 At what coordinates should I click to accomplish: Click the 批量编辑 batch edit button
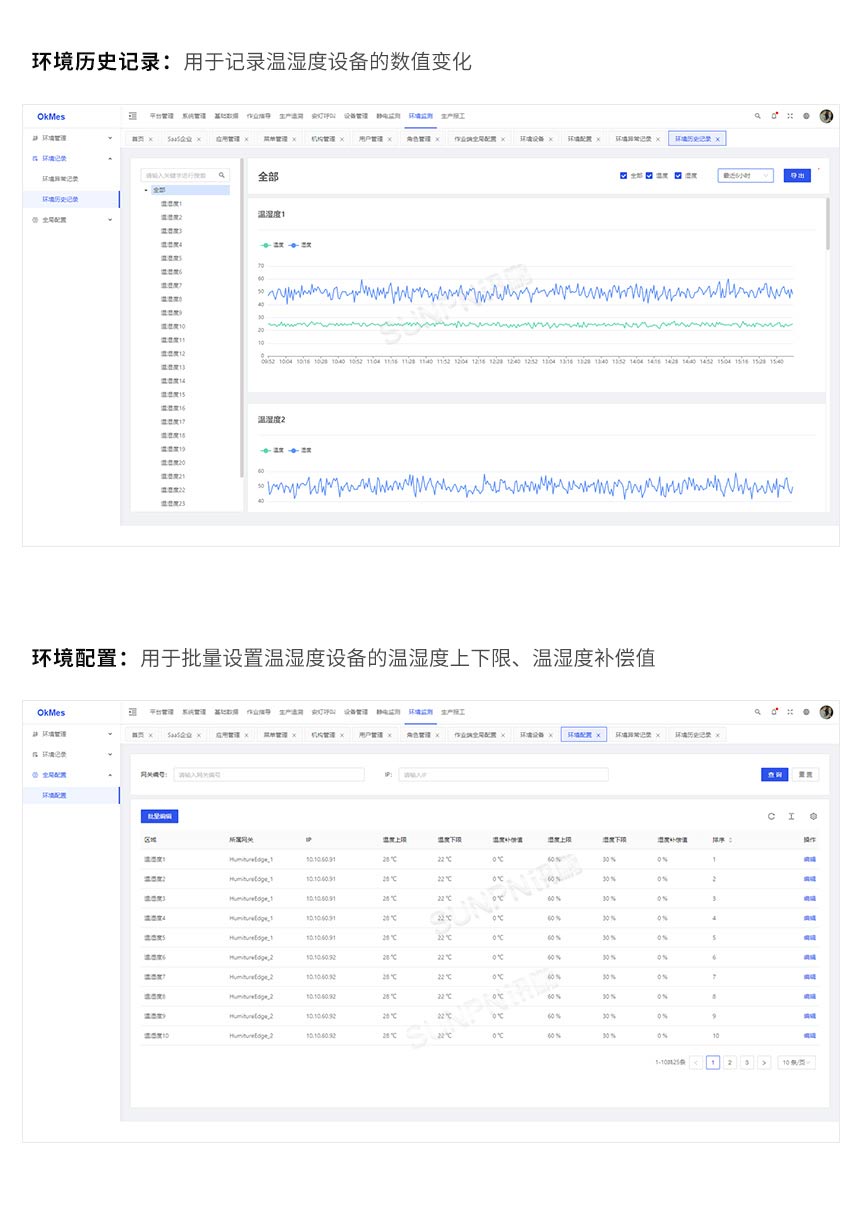point(160,816)
